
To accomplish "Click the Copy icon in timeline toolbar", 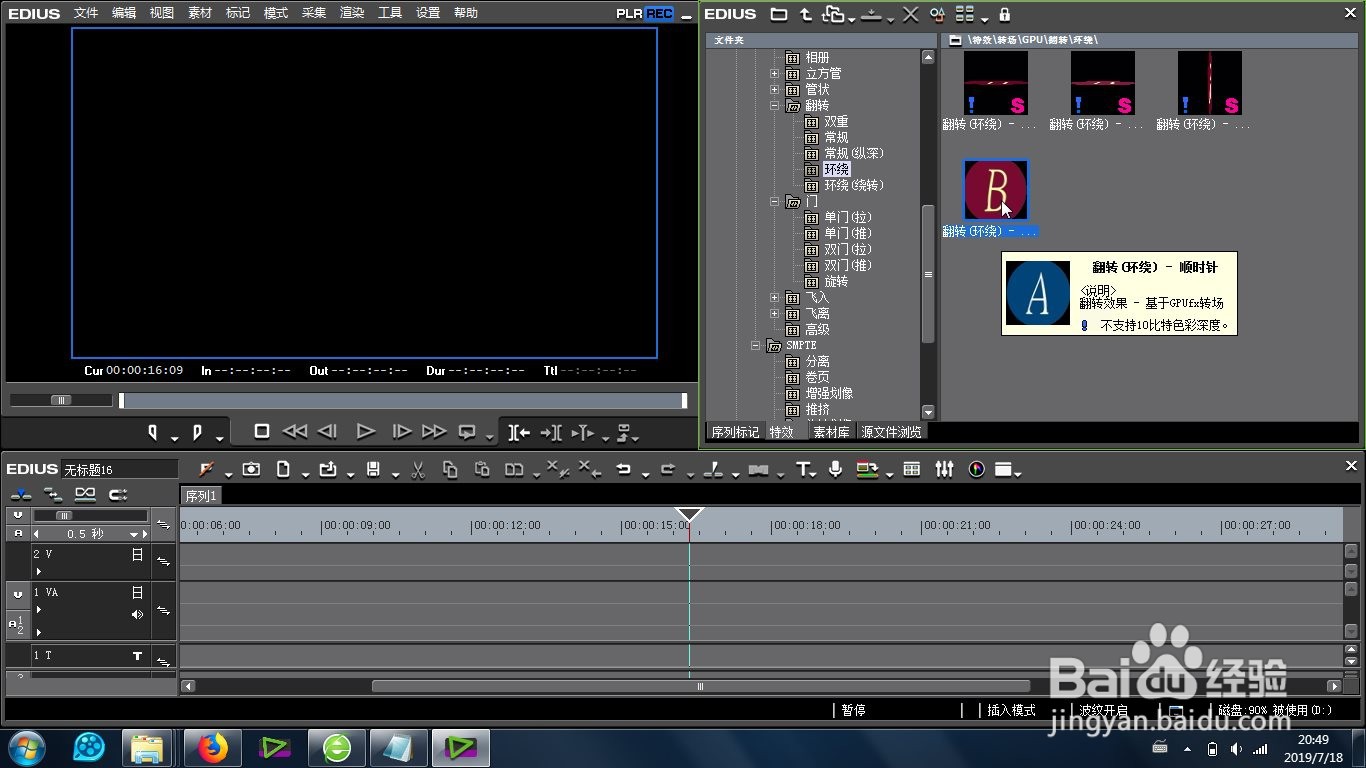I will tap(450, 469).
